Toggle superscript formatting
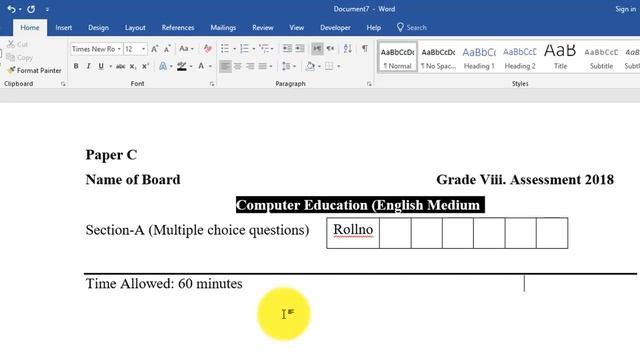This screenshot has width=640, height=360. click(145, 66)
